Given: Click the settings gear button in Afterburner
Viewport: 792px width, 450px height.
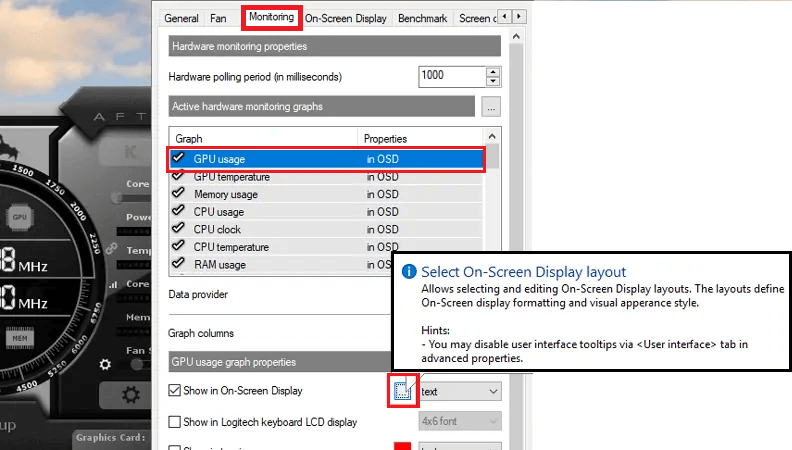Looking at the screenshot, I should coord(130,394).
